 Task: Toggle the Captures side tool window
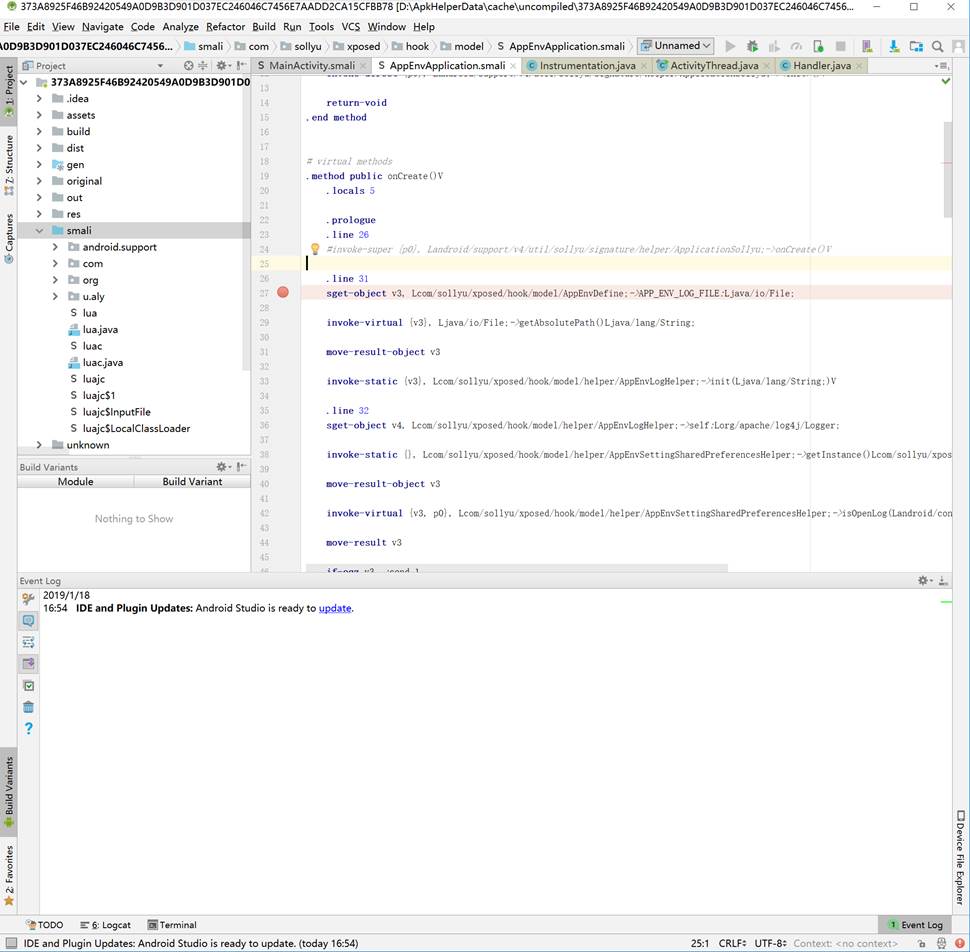coord(9,238)
